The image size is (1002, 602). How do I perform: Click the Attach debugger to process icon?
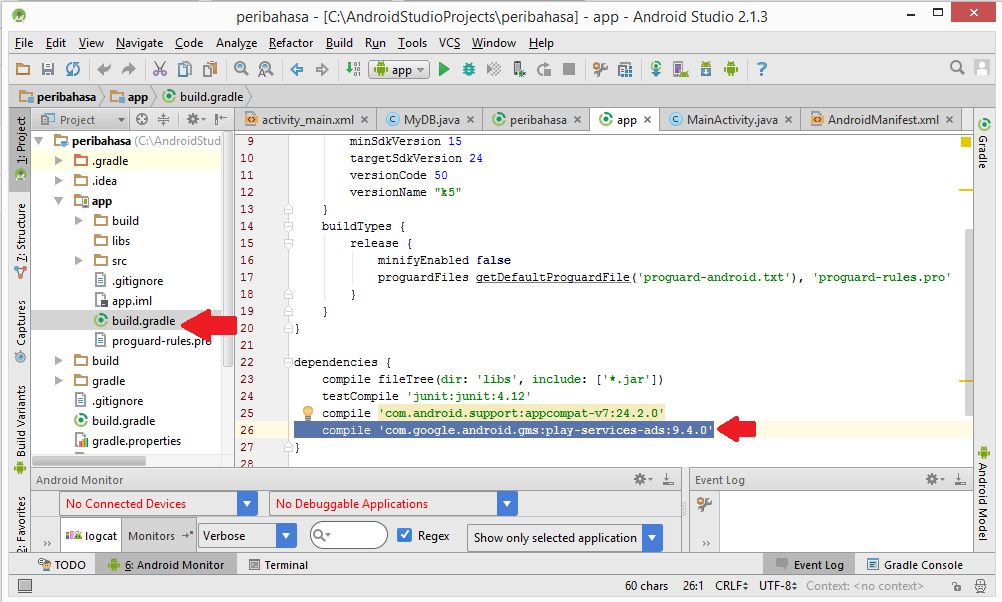click(x=520, y=69)
